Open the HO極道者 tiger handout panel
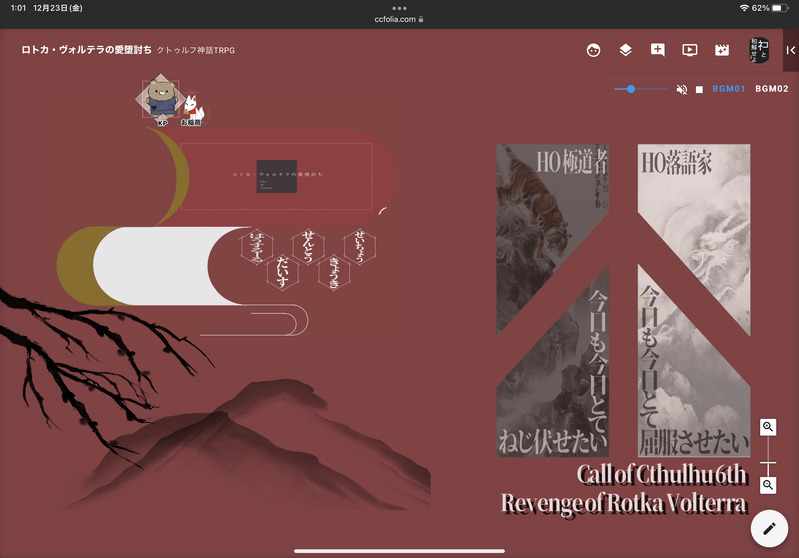Viewport: 799px width, 558px height. click(x=552, y=300)
